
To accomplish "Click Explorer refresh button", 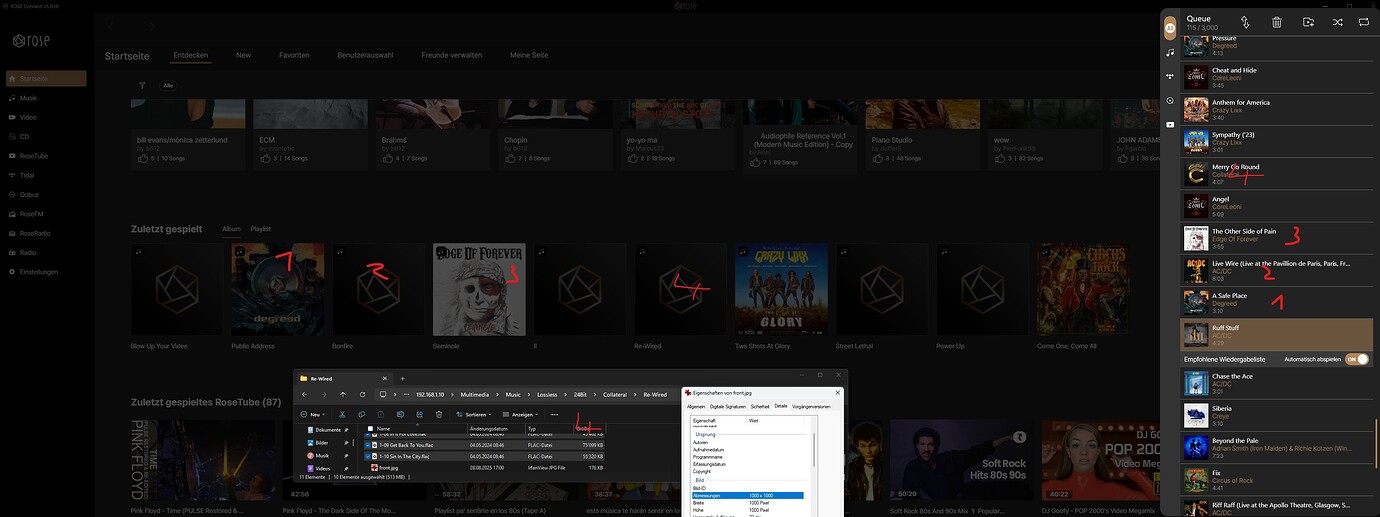I will pyautogui.click(x=362, y=394).
